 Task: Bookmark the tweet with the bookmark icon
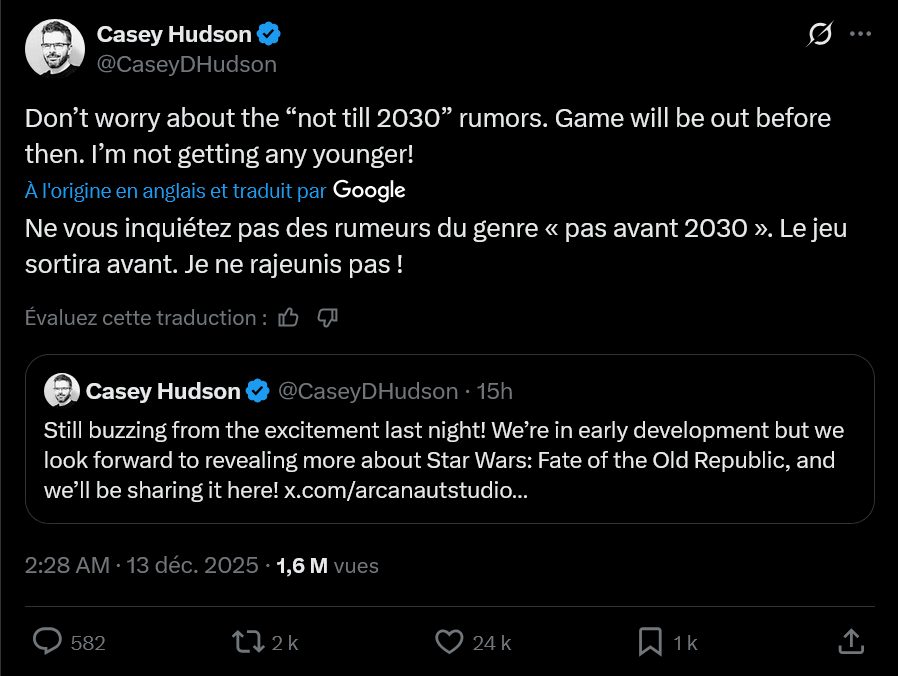point(650,641)
